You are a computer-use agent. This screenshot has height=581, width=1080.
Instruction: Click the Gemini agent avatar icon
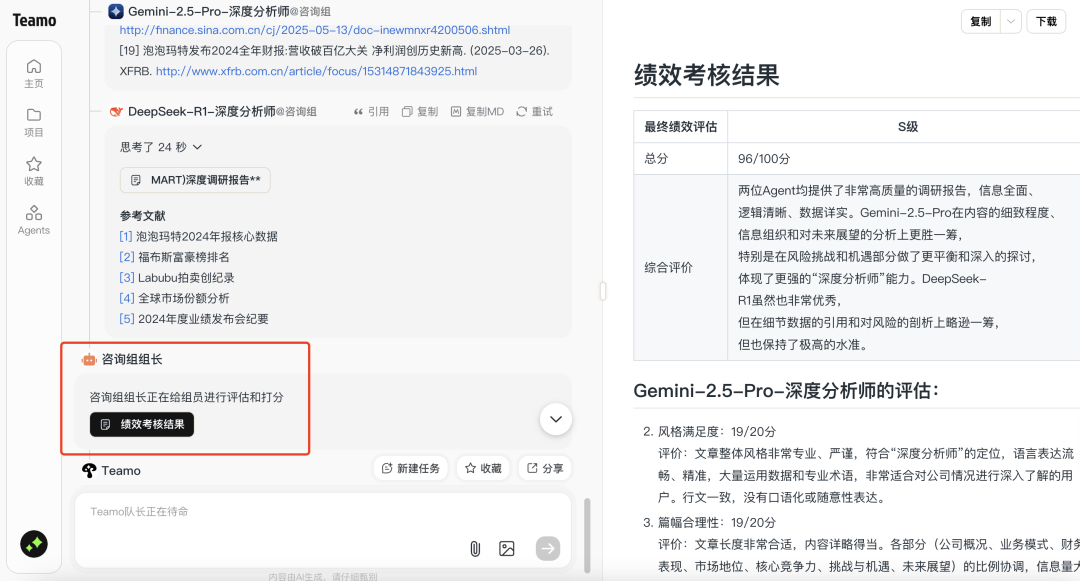coord(116,11)
